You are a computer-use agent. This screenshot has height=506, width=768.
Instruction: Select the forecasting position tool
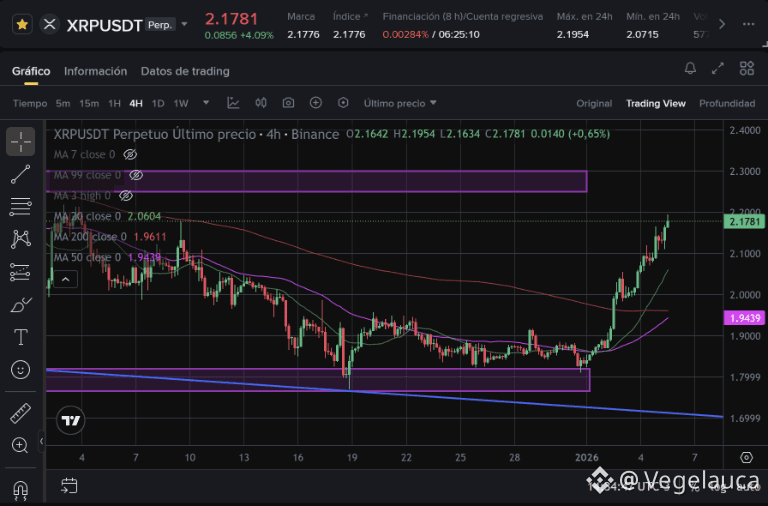21,272
